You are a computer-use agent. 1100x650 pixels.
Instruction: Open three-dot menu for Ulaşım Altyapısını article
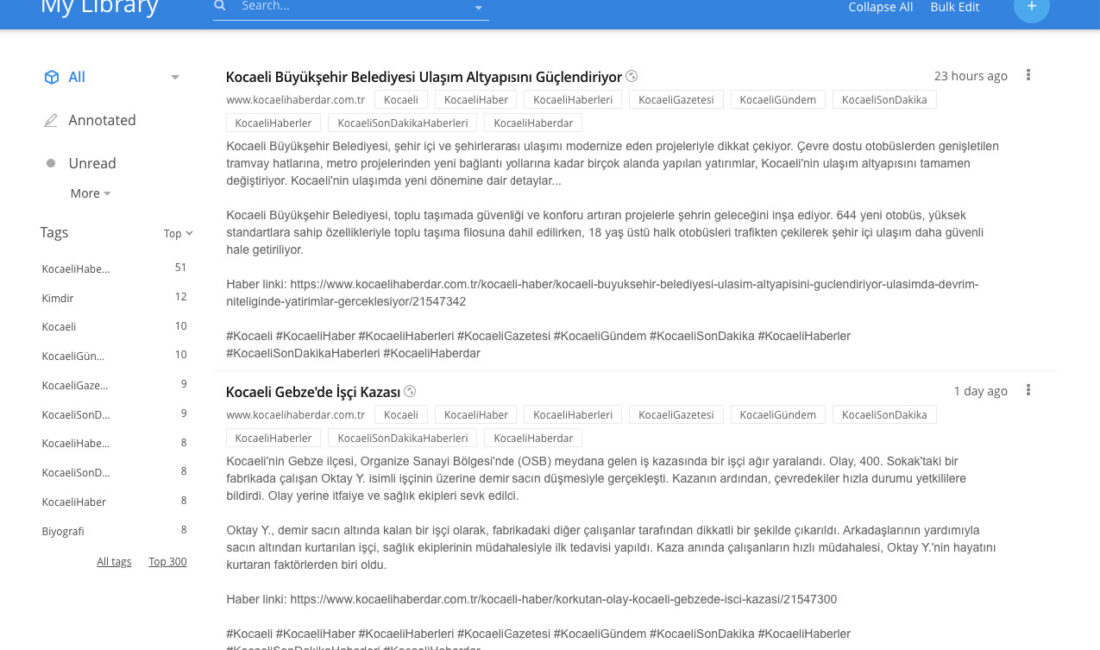(1028, 76)
